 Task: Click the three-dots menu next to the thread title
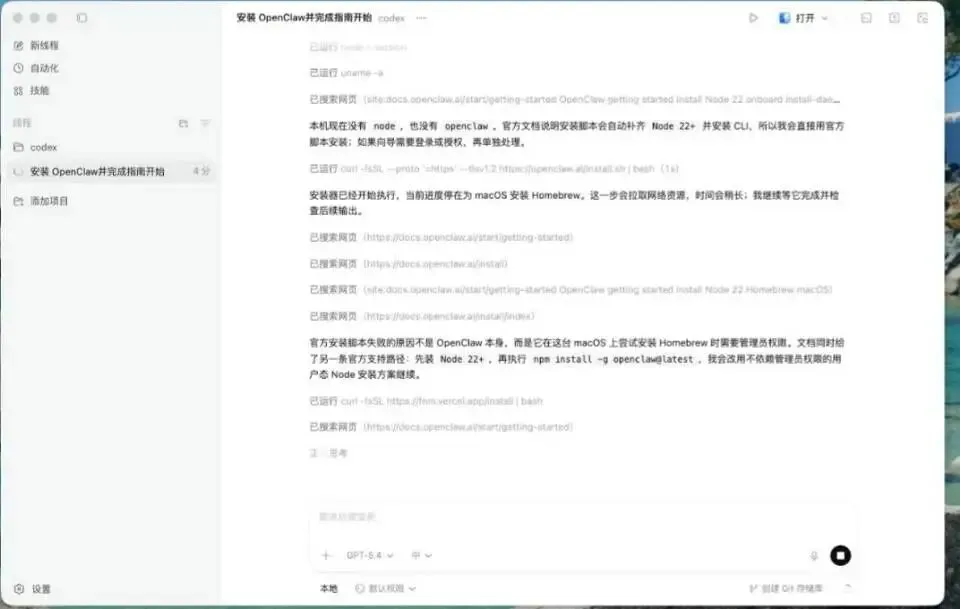(421, 18)
